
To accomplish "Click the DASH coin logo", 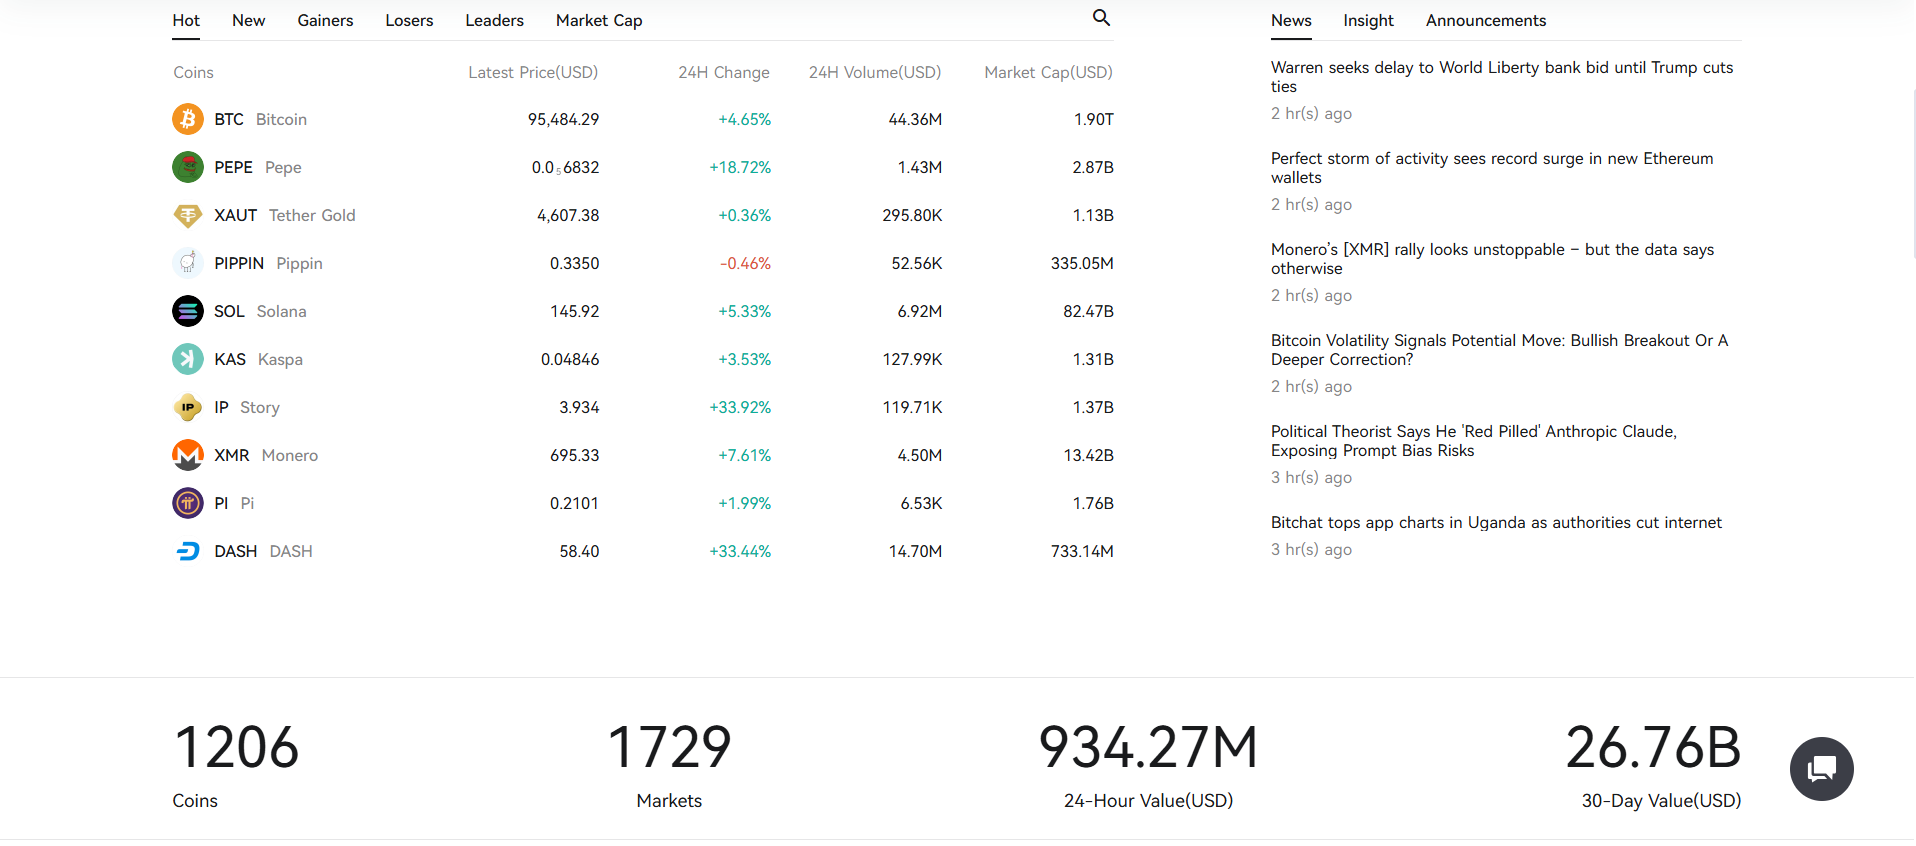I will (x=188, y=551).
